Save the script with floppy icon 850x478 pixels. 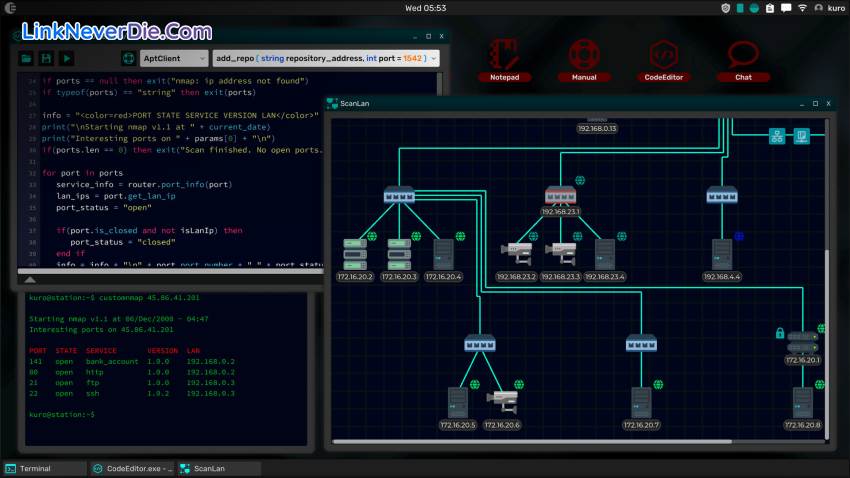click(x=45, y=59)
